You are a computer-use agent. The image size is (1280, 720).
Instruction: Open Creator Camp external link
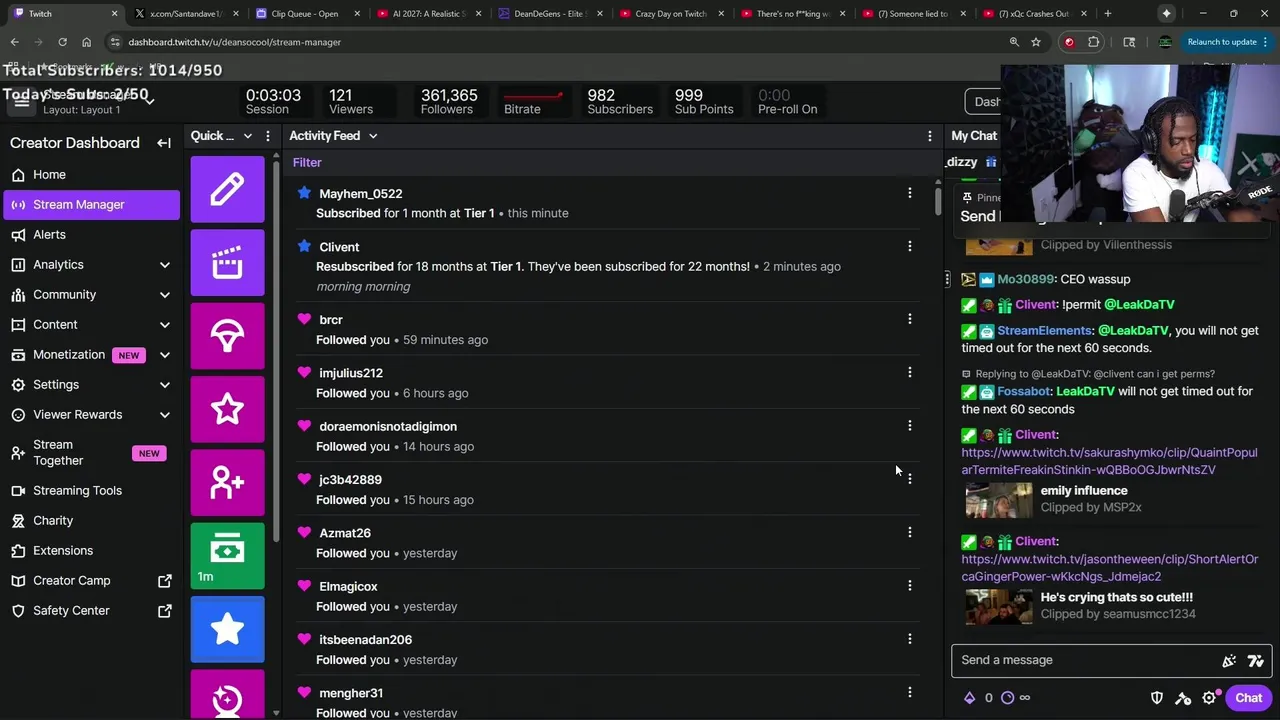click(91, 580)
